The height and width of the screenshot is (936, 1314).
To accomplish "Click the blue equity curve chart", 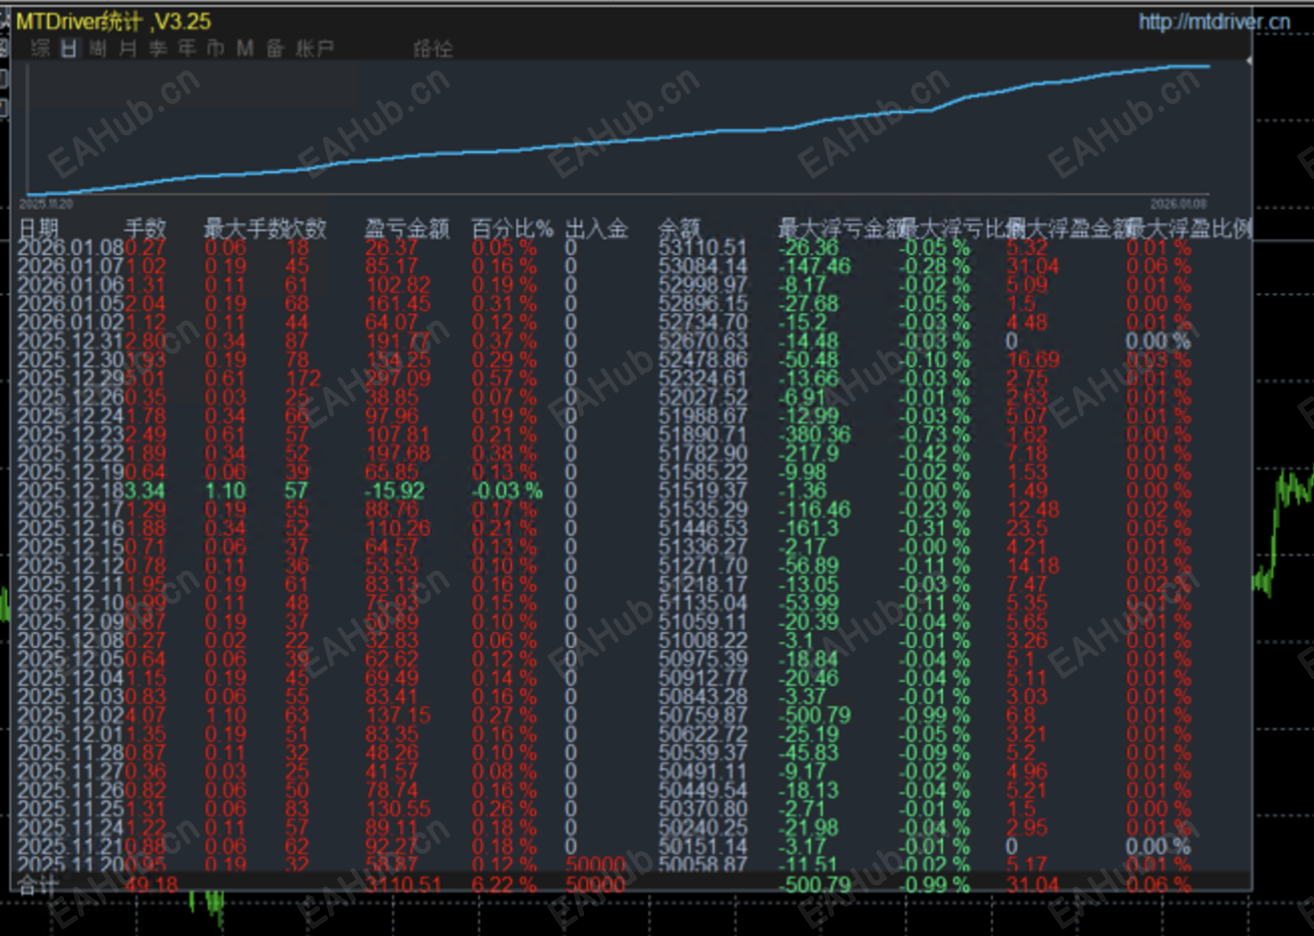I will [x=618, y=132].
